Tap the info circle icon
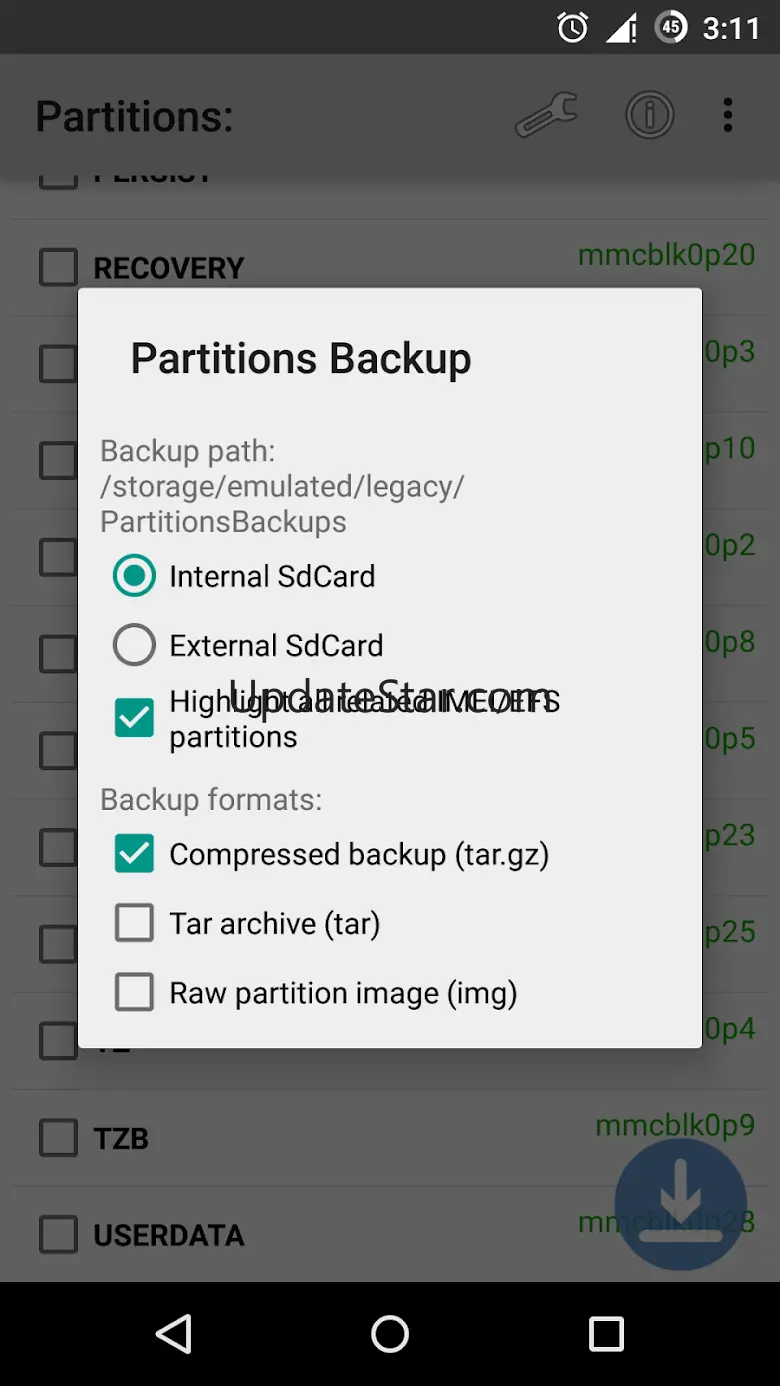780x1386 pixels. (649, 116)
